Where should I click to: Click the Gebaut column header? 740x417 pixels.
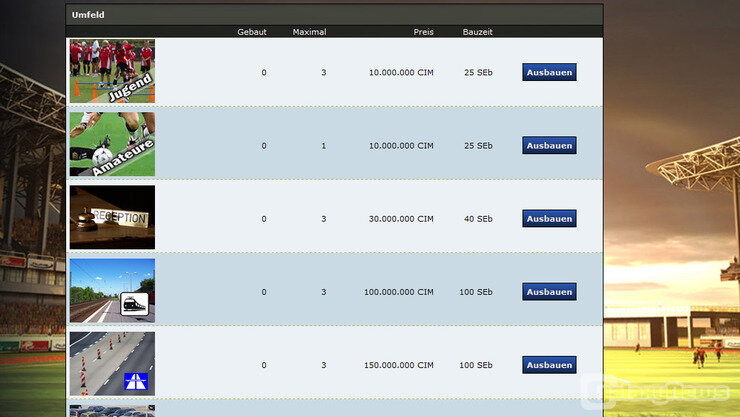pos(252,32)
